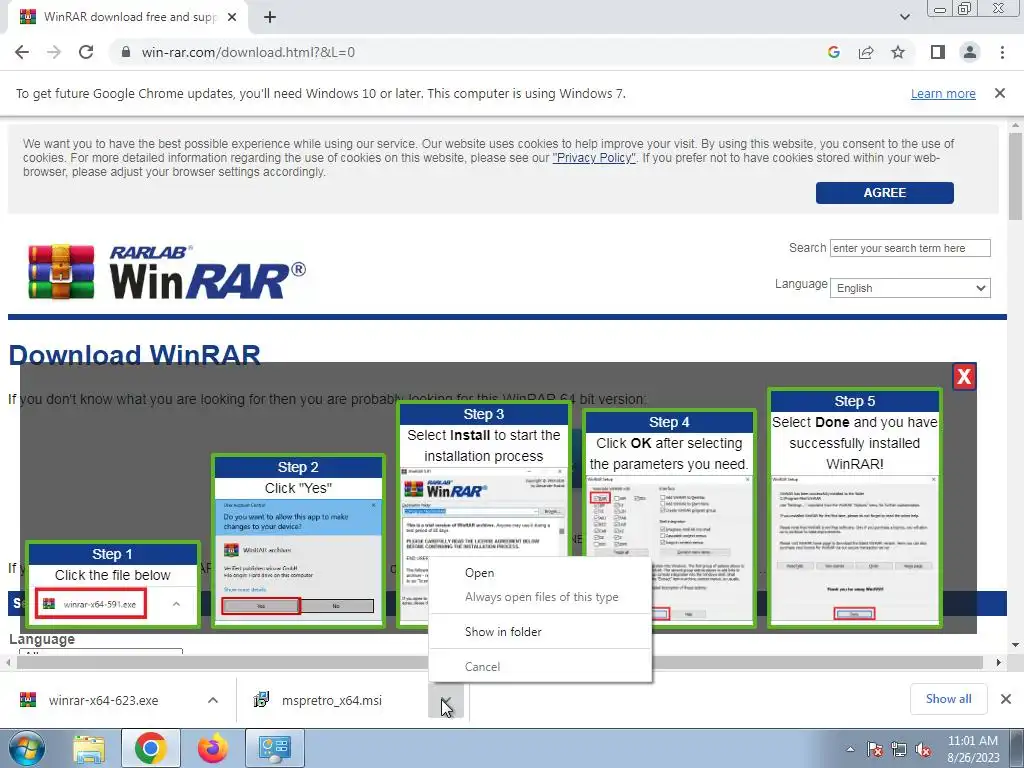
Task: Click the Step 1 winrar-x64-591.exe image
Action: pyautogui.click(x=91, y=604)
